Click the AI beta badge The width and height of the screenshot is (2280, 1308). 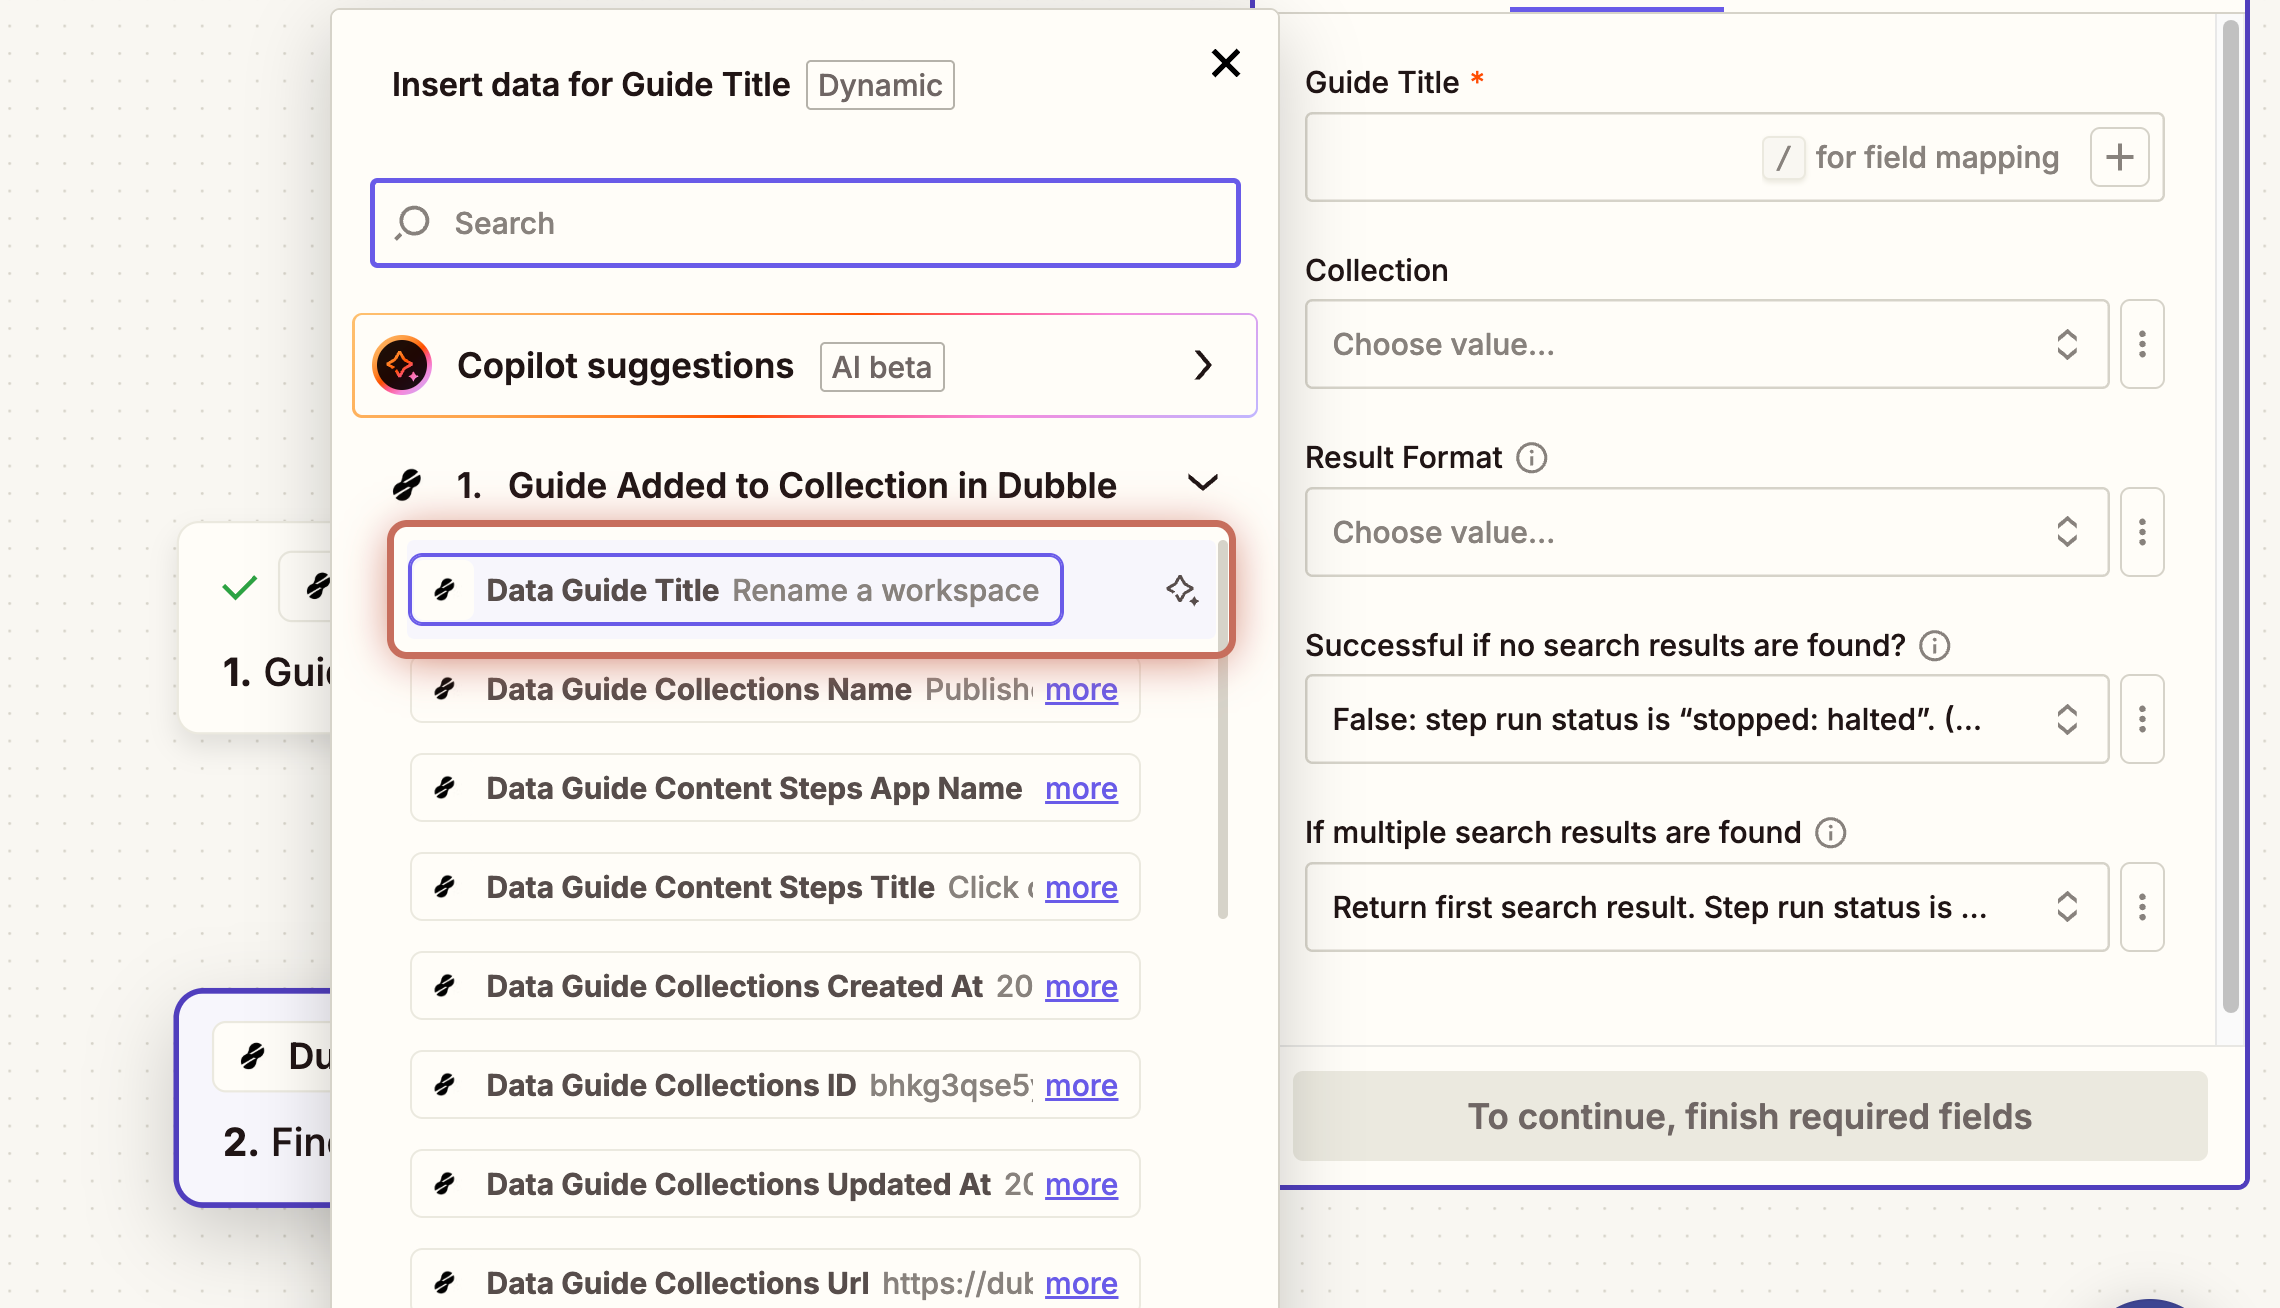tap(882, 367)
